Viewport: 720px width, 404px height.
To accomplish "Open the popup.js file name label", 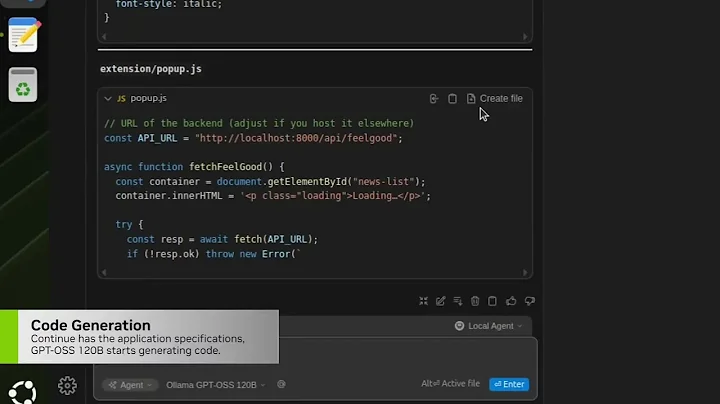I will [148, 98].
